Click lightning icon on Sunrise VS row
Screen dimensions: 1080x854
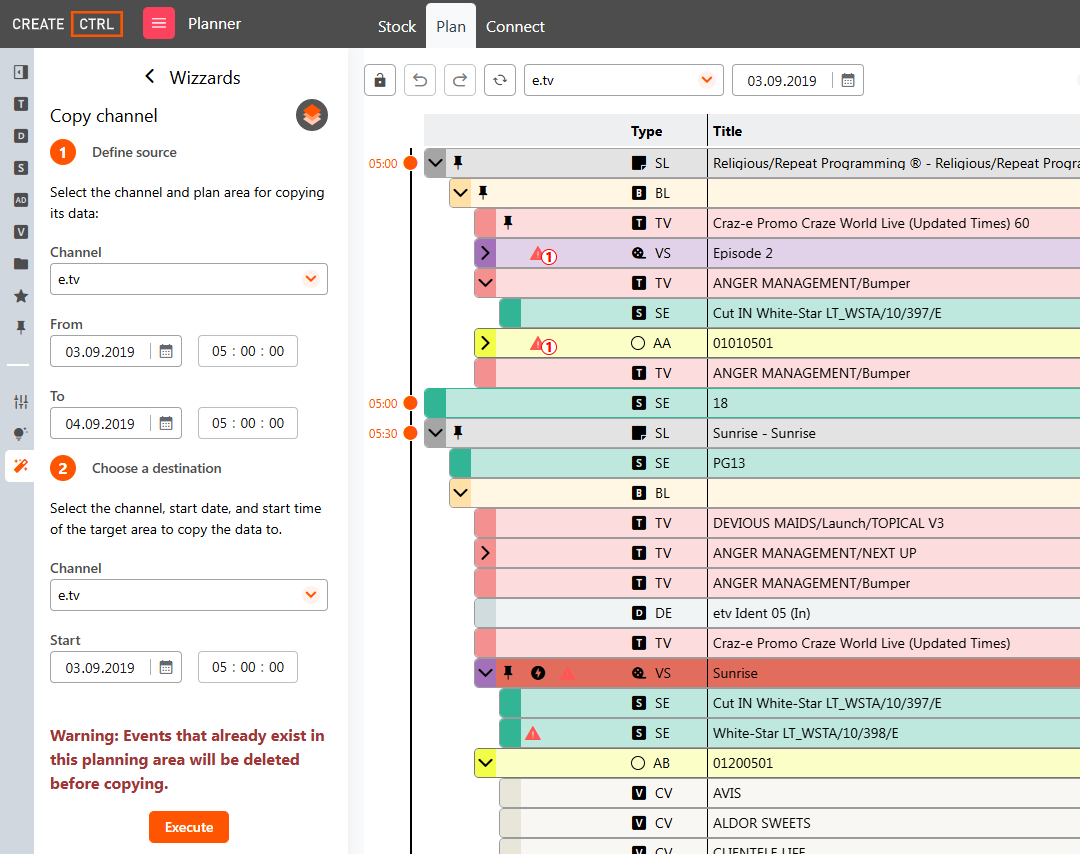[538, 673]
